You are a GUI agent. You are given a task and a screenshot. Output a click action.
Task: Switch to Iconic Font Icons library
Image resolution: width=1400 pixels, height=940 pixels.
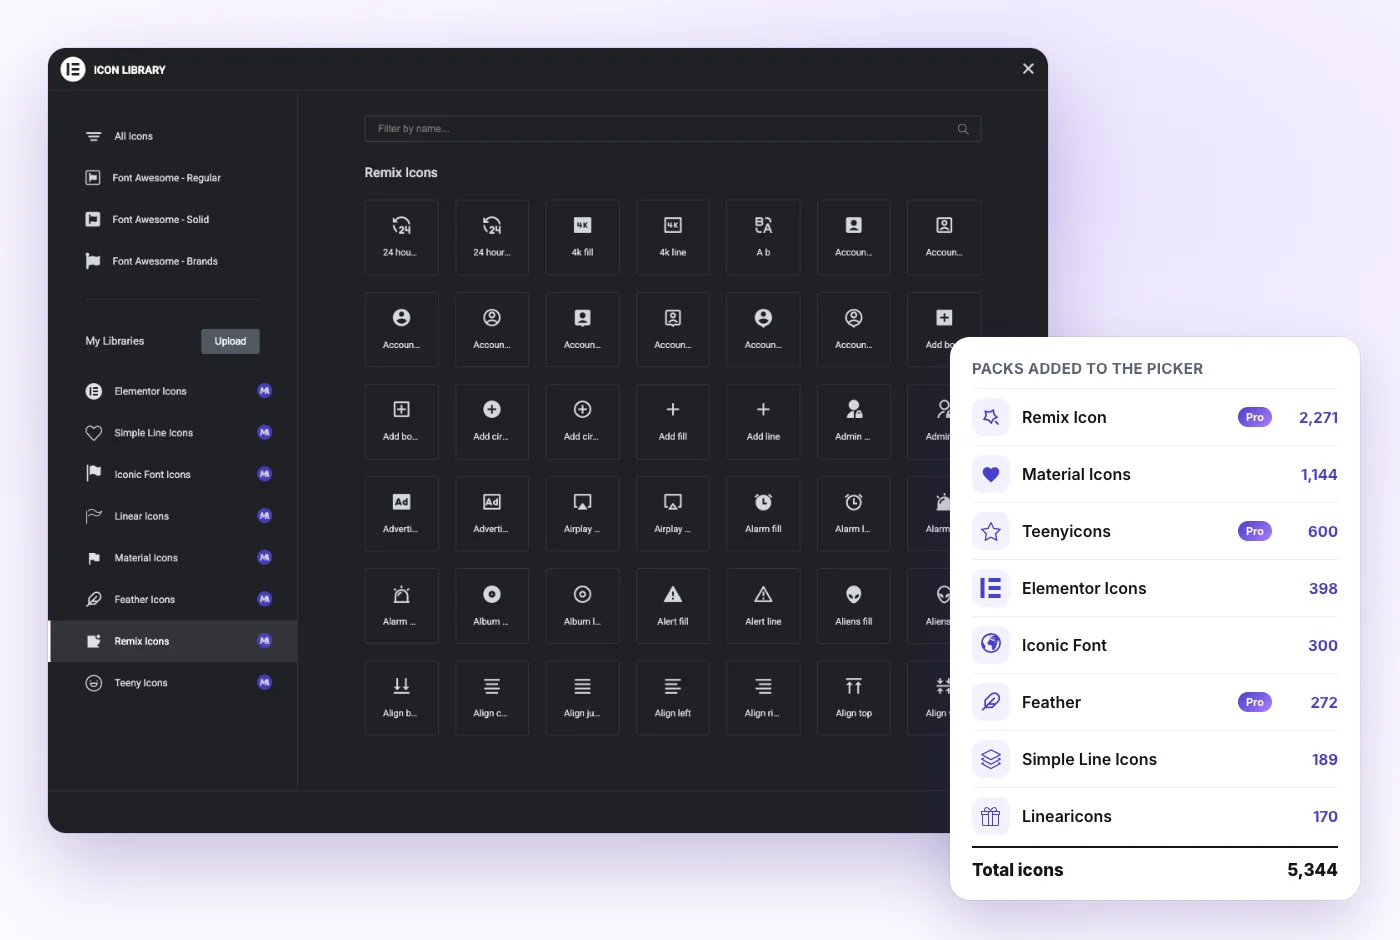tap(172, 474)
